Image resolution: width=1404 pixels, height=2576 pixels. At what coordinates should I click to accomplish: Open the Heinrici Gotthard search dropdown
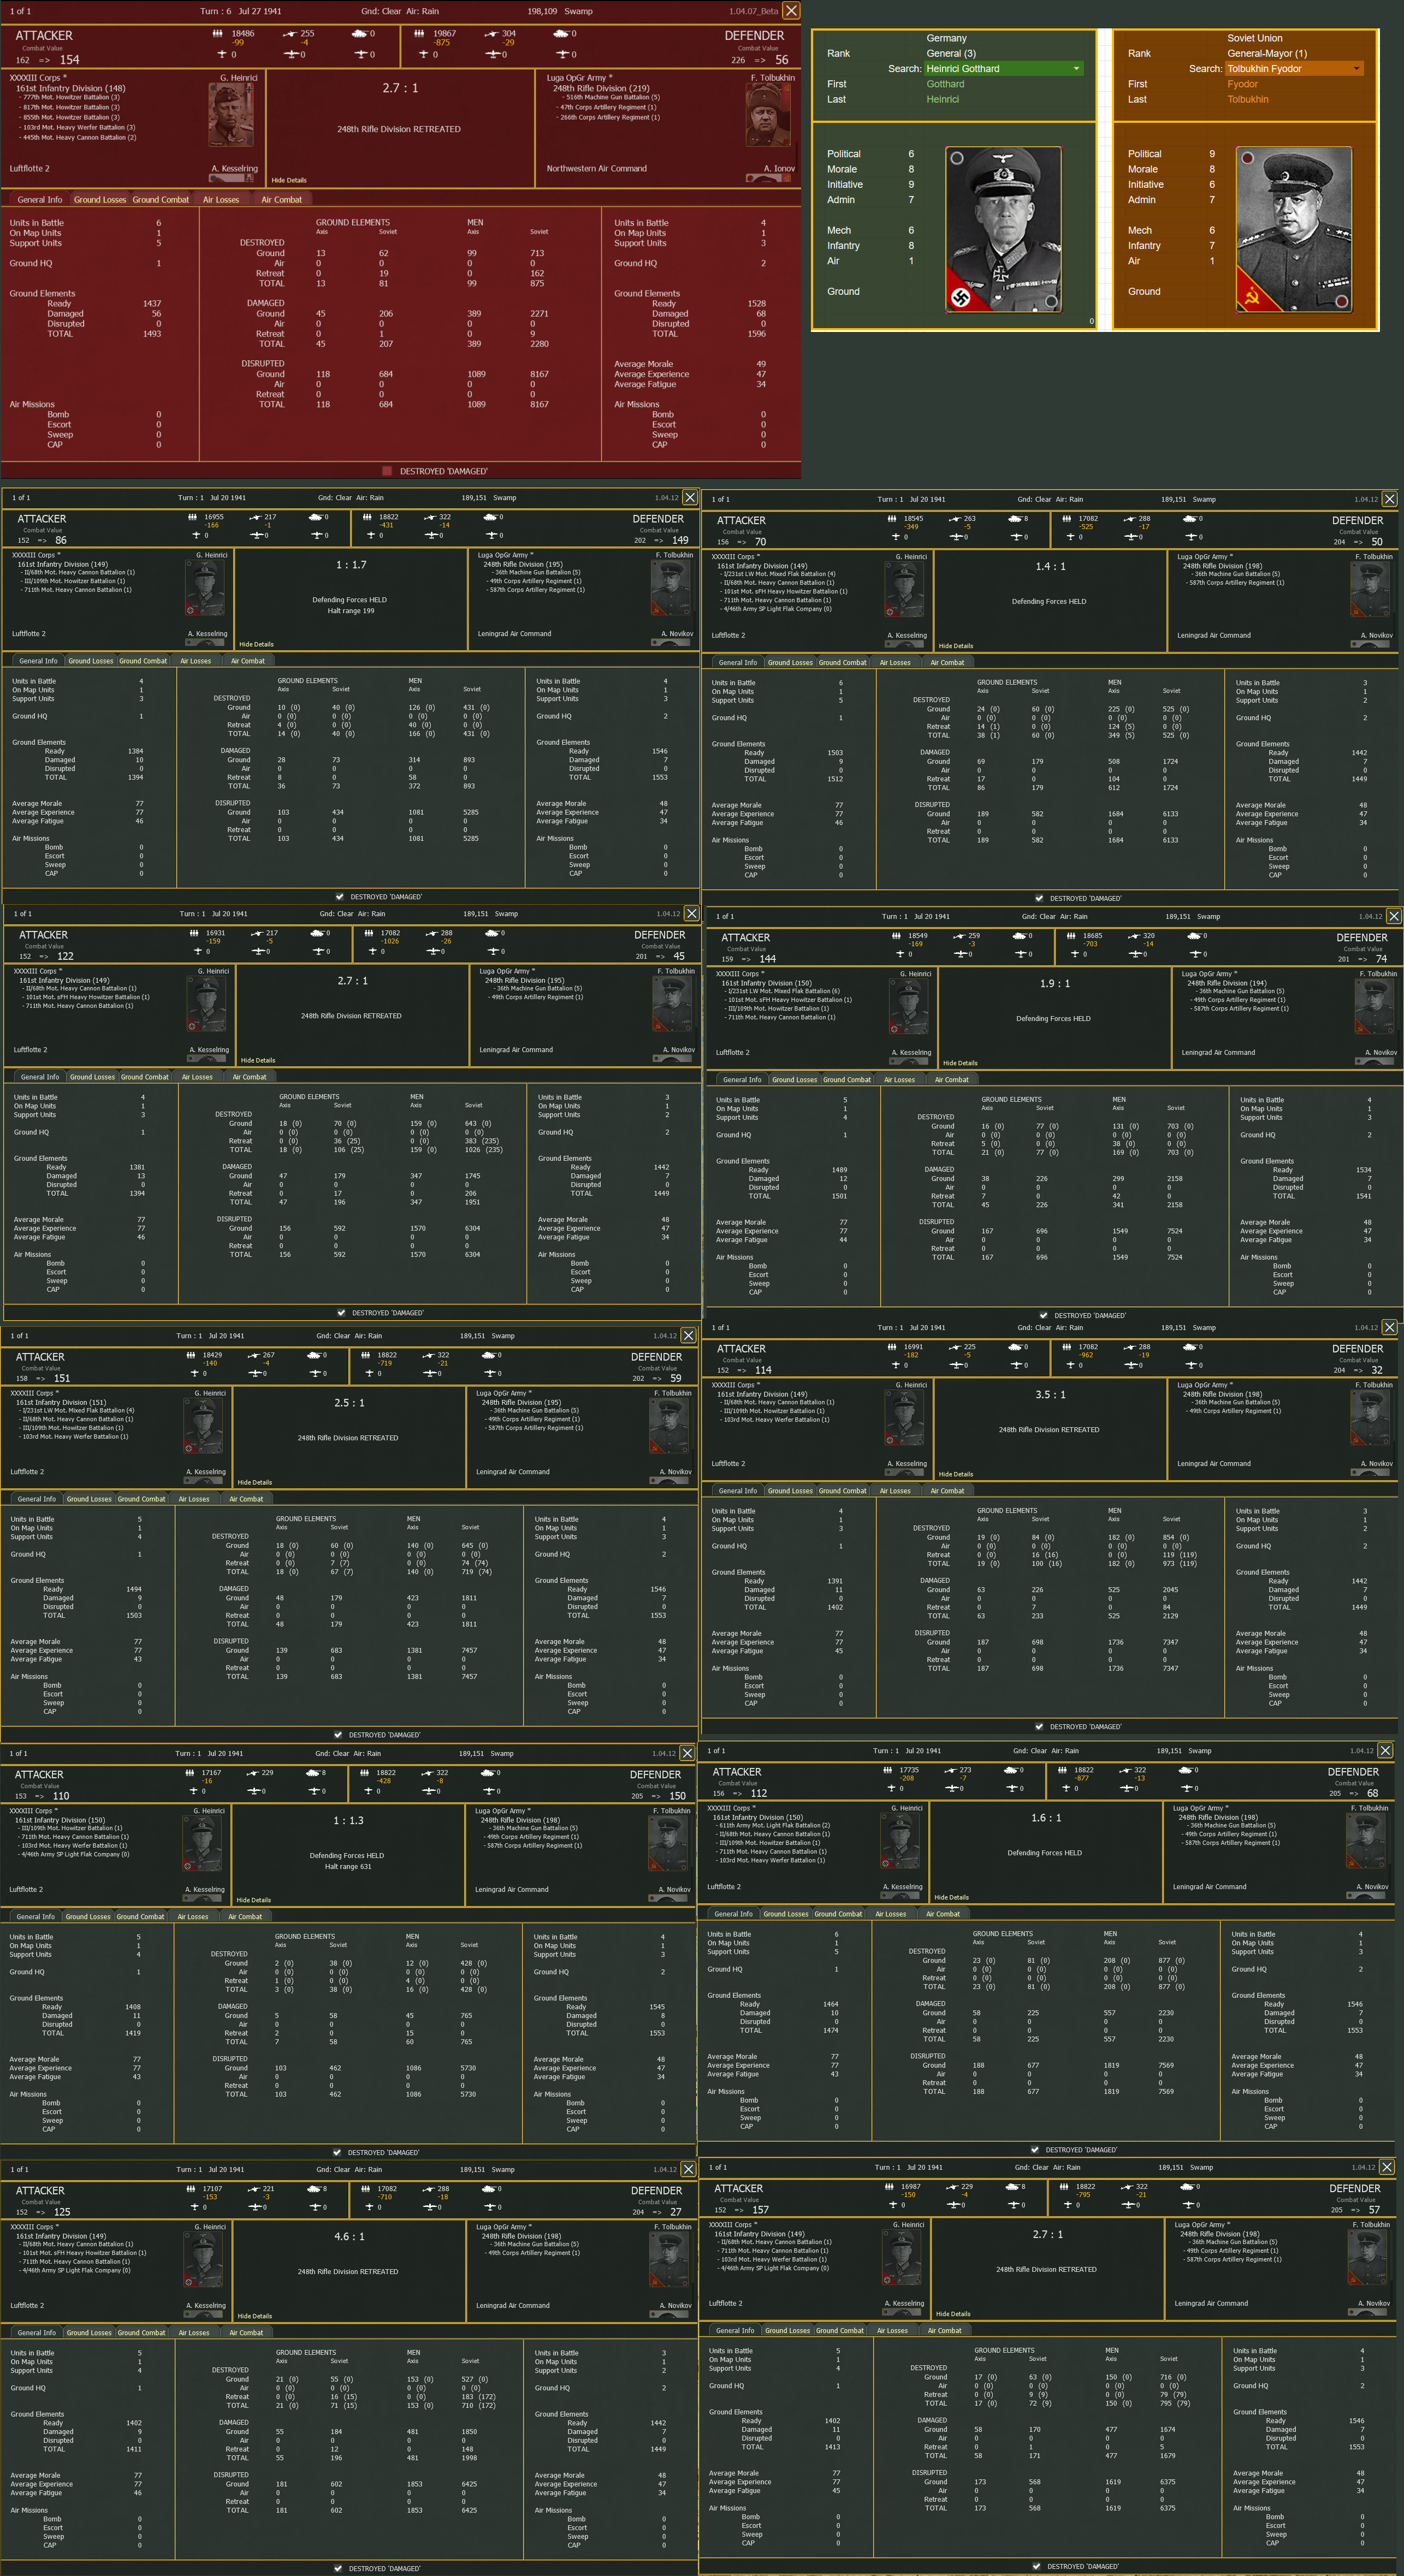[x=1076, y=69]
